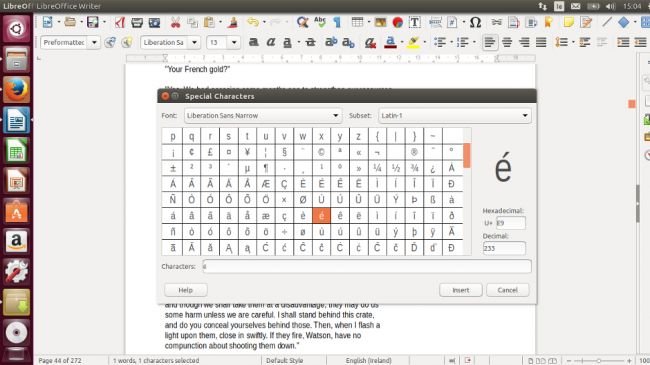Expand the font color dropdown arrow
Screen dimensions: 650x365
[x=402, y=42]
